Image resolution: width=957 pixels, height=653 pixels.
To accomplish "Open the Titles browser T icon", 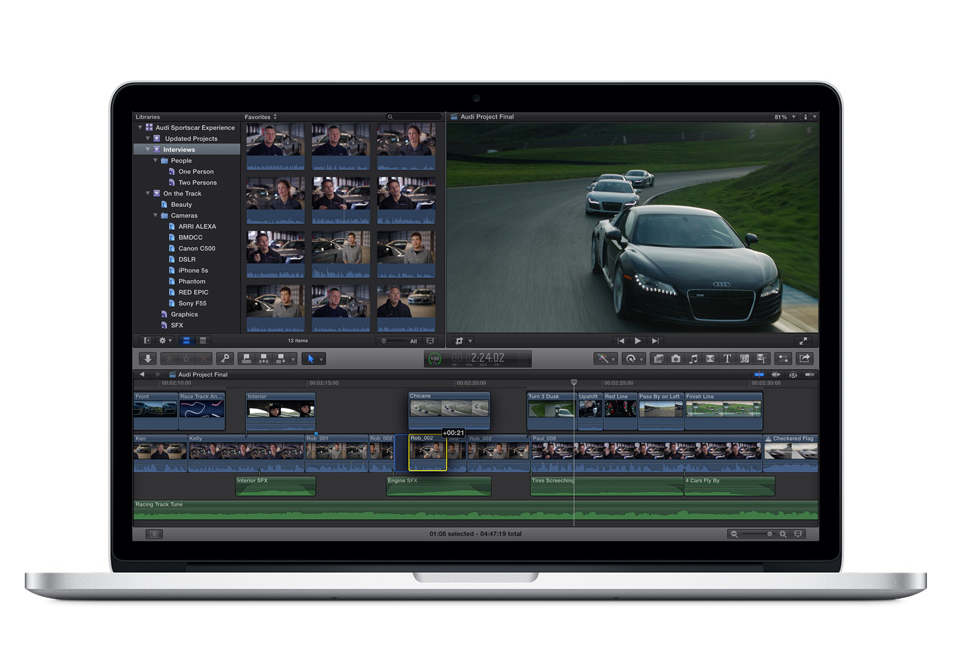I will [x=727, y=358].
